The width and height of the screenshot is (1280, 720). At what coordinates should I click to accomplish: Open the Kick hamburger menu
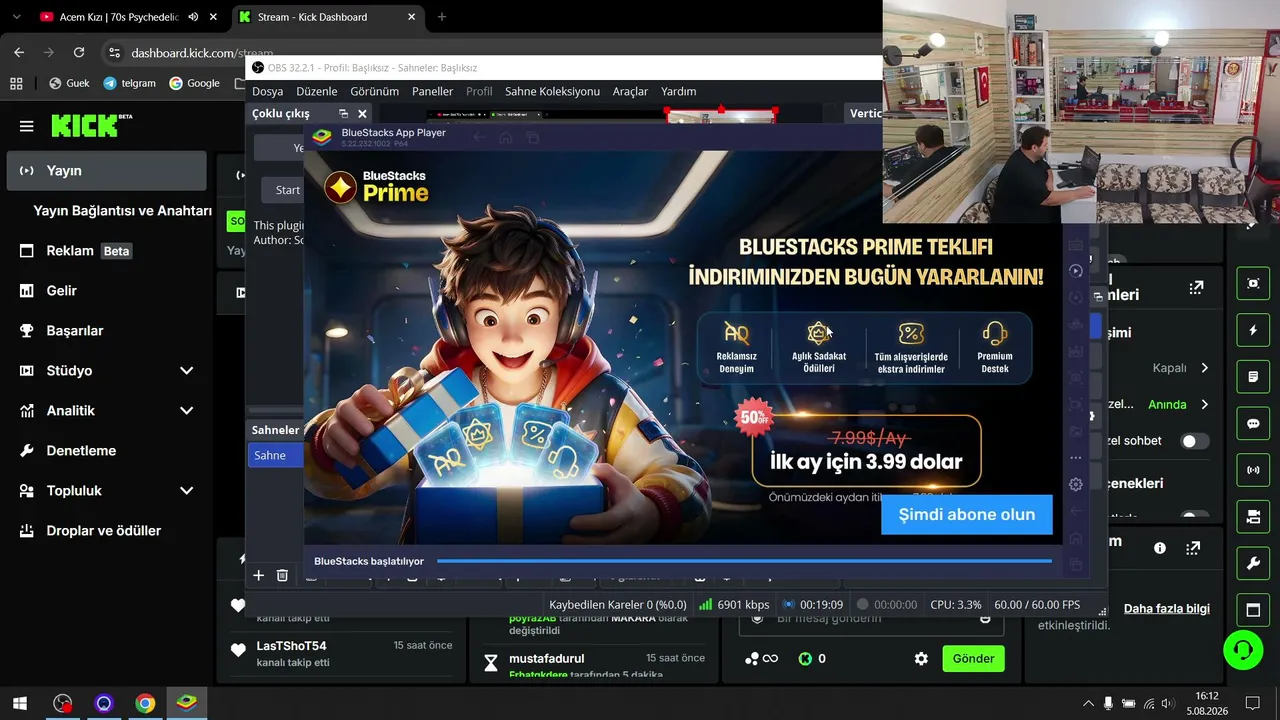click(x=27, y=126)
